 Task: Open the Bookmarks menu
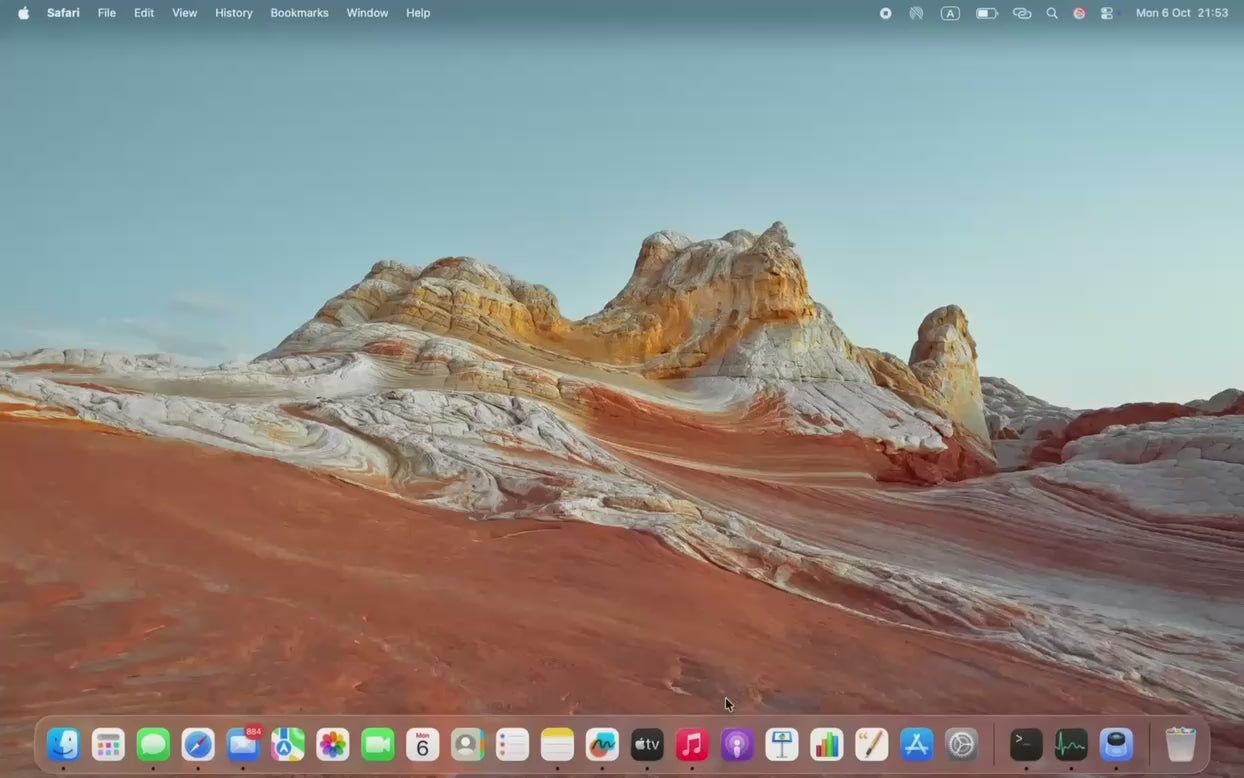299,13
